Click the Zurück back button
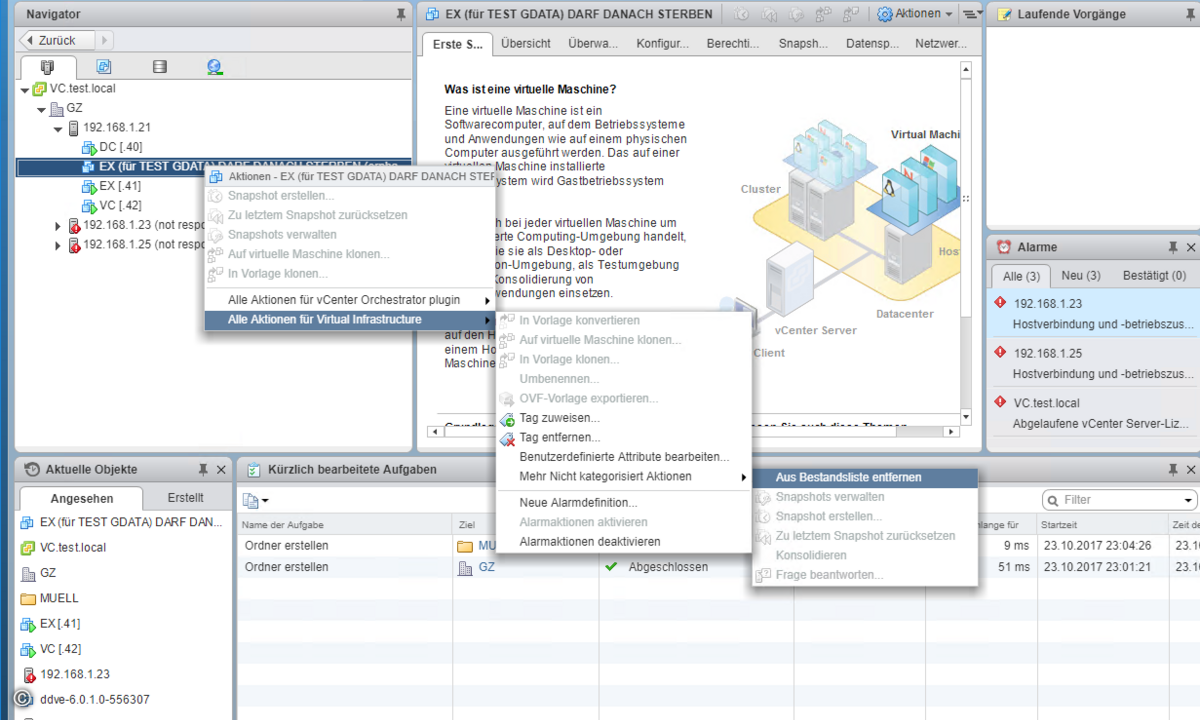This screenshot has width=1200, height=720. coord(57,40)
